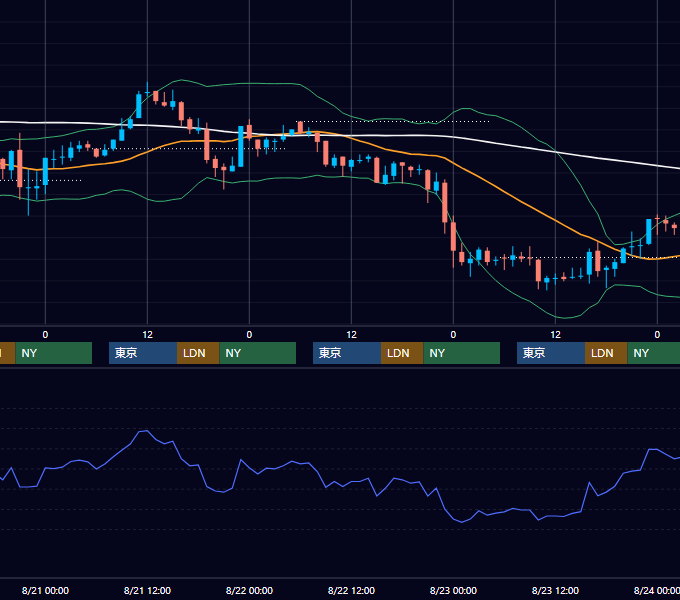Select the upper green Bollinger band line
Image resolution: width=680 pixels, height=600 pixels.
coord(330,104)
